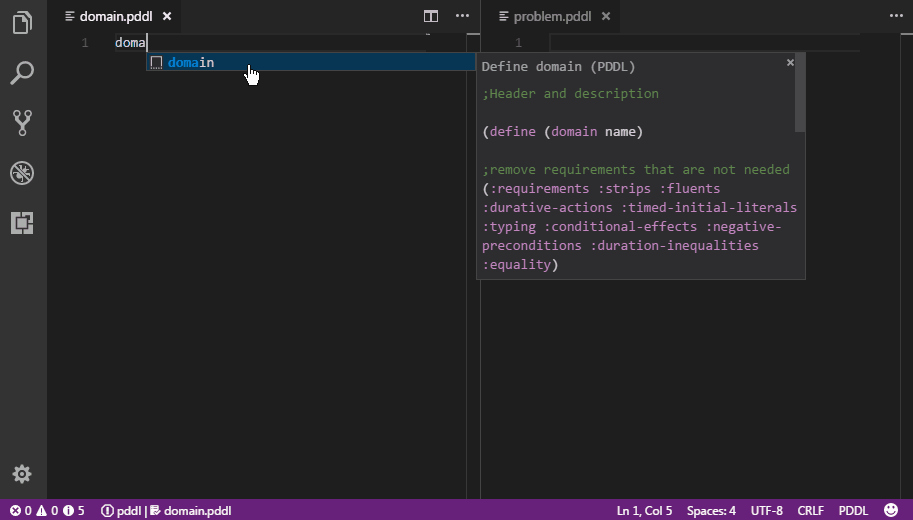The image size is (913, 520).
Task: Open the Manage gear menu
Action: pos(22,474)
